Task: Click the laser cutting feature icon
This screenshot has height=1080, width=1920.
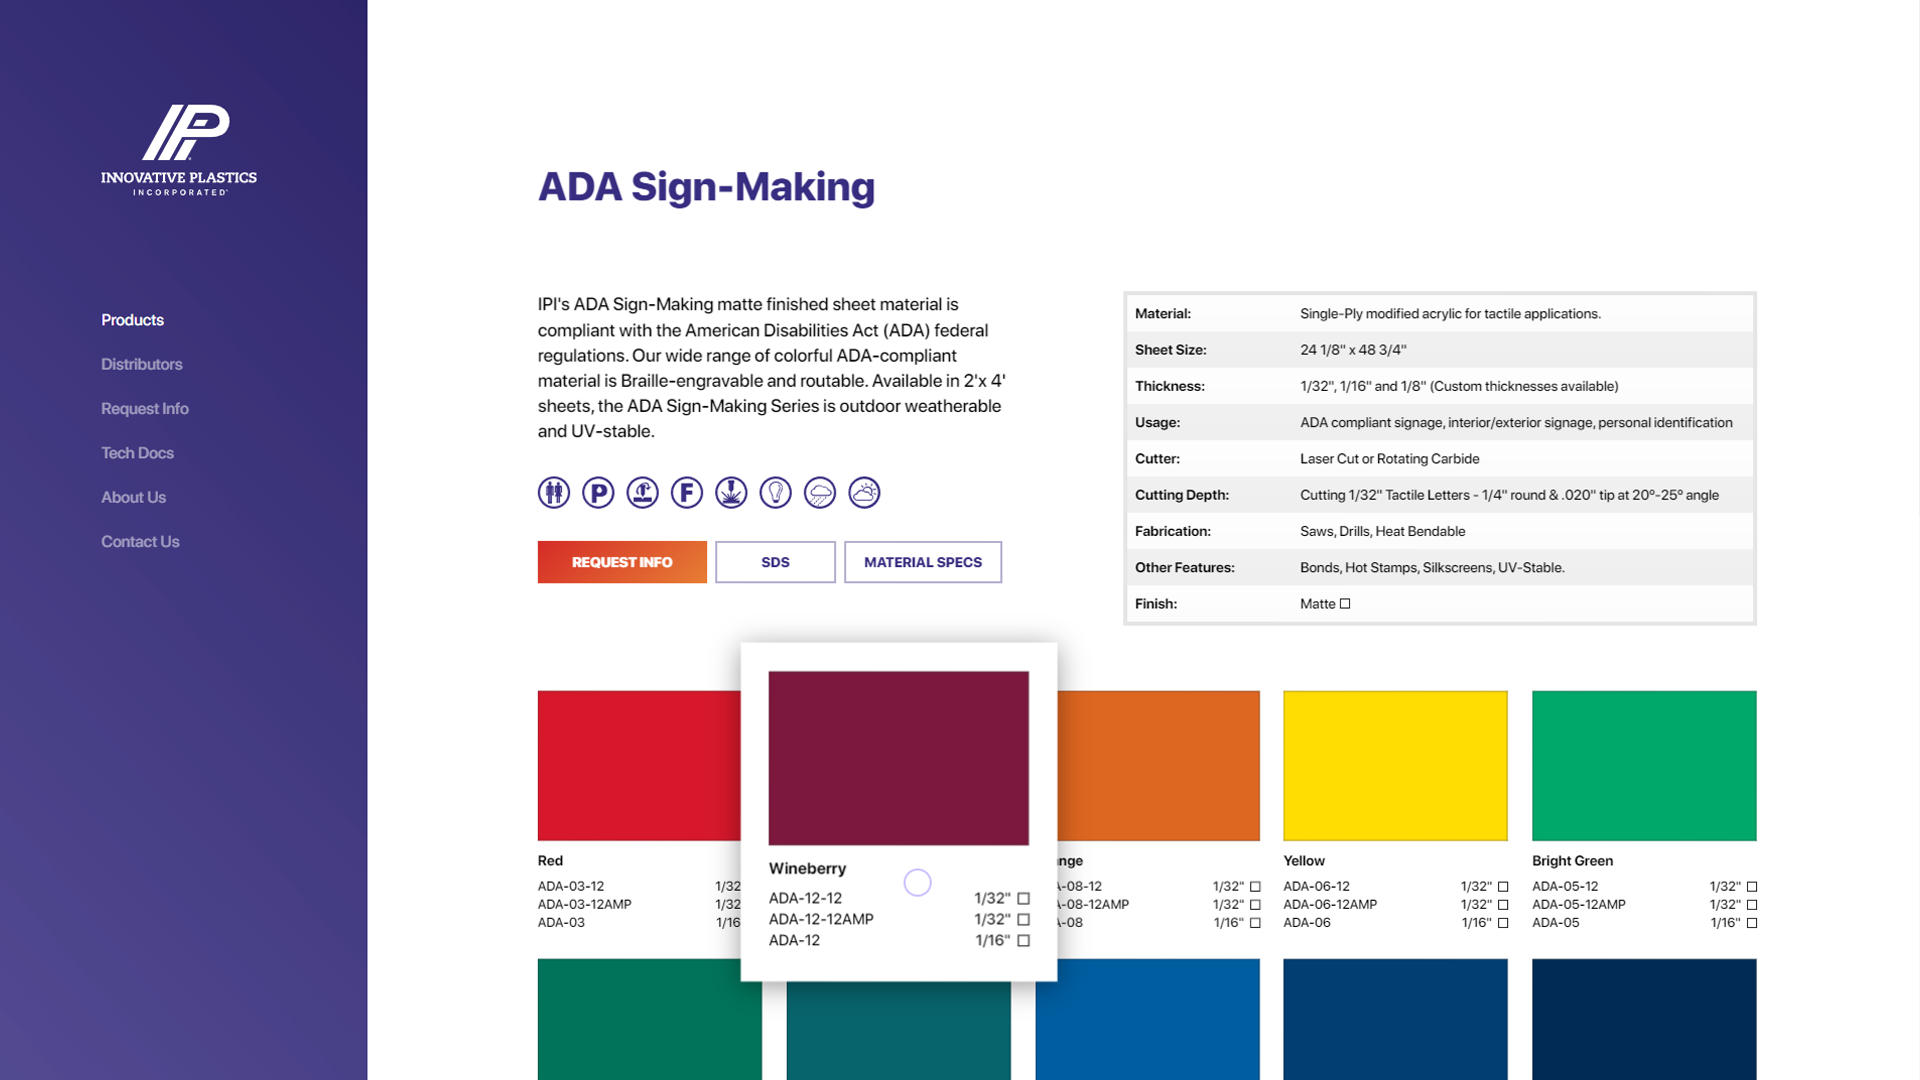Action: [731, 493]
